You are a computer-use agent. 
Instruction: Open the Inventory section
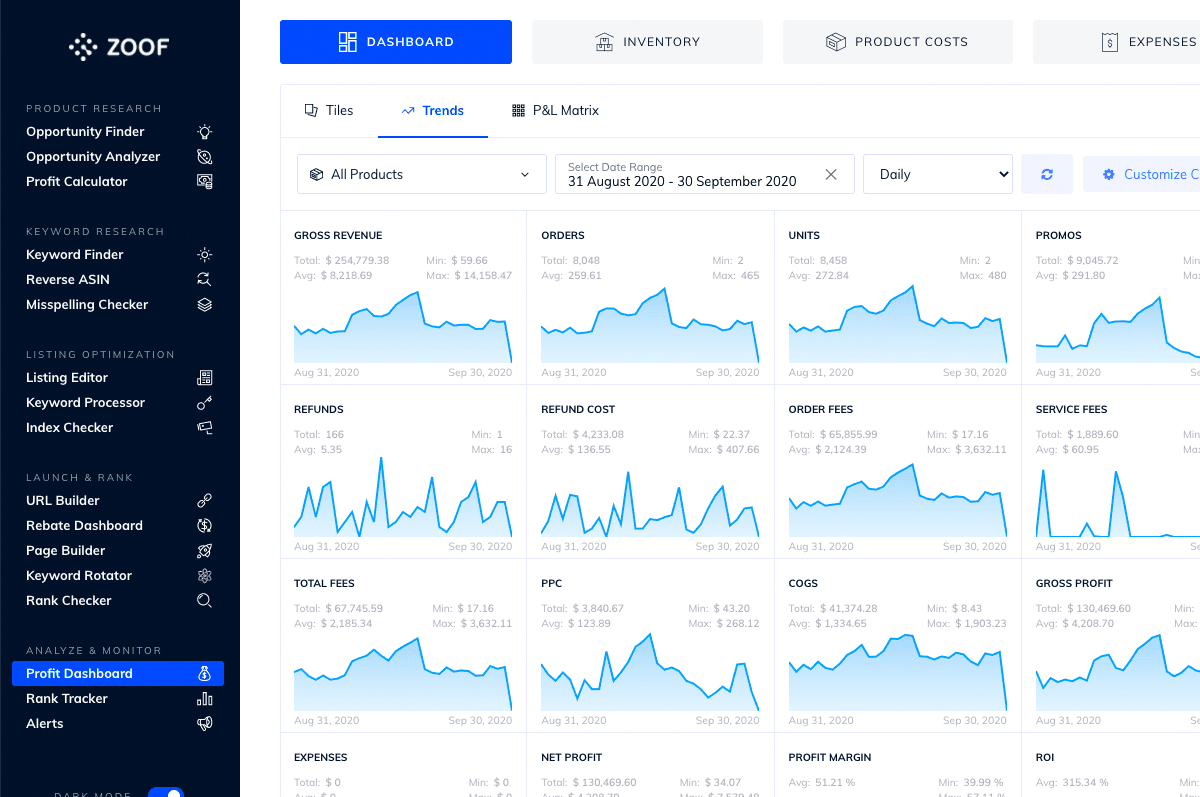(647, 42)
